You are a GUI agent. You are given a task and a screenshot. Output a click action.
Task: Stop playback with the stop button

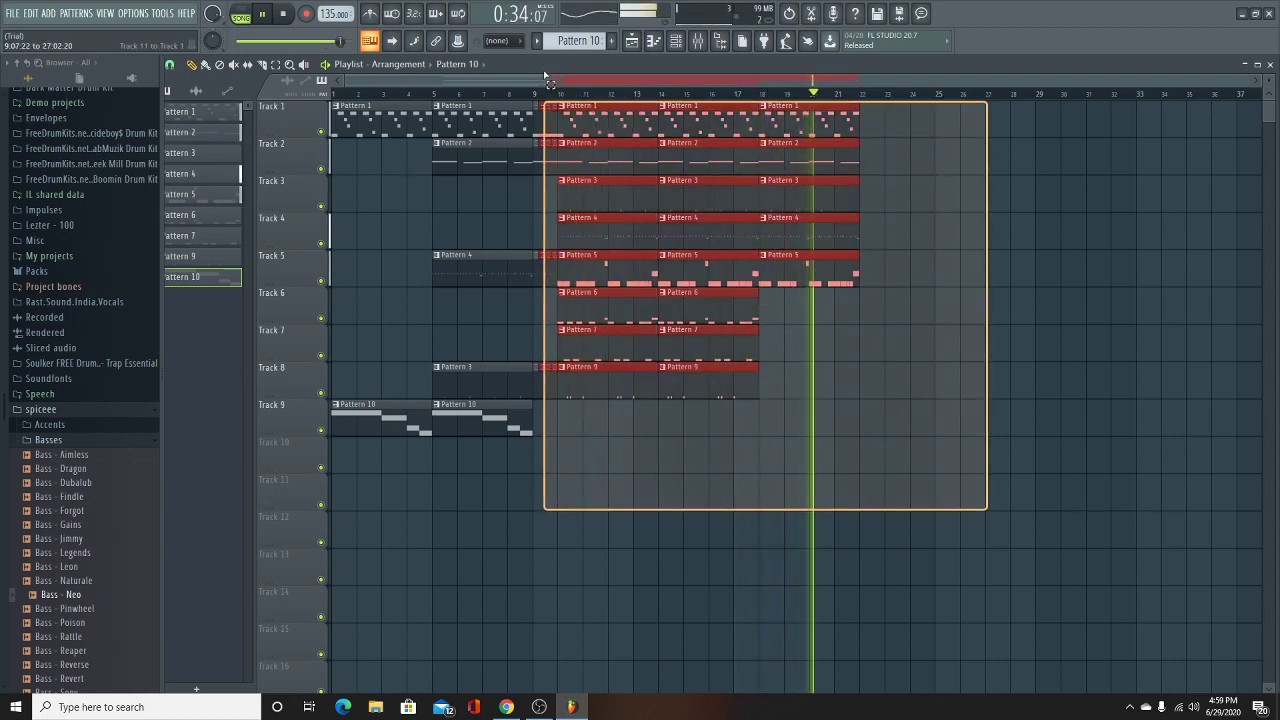coord(284,14)
